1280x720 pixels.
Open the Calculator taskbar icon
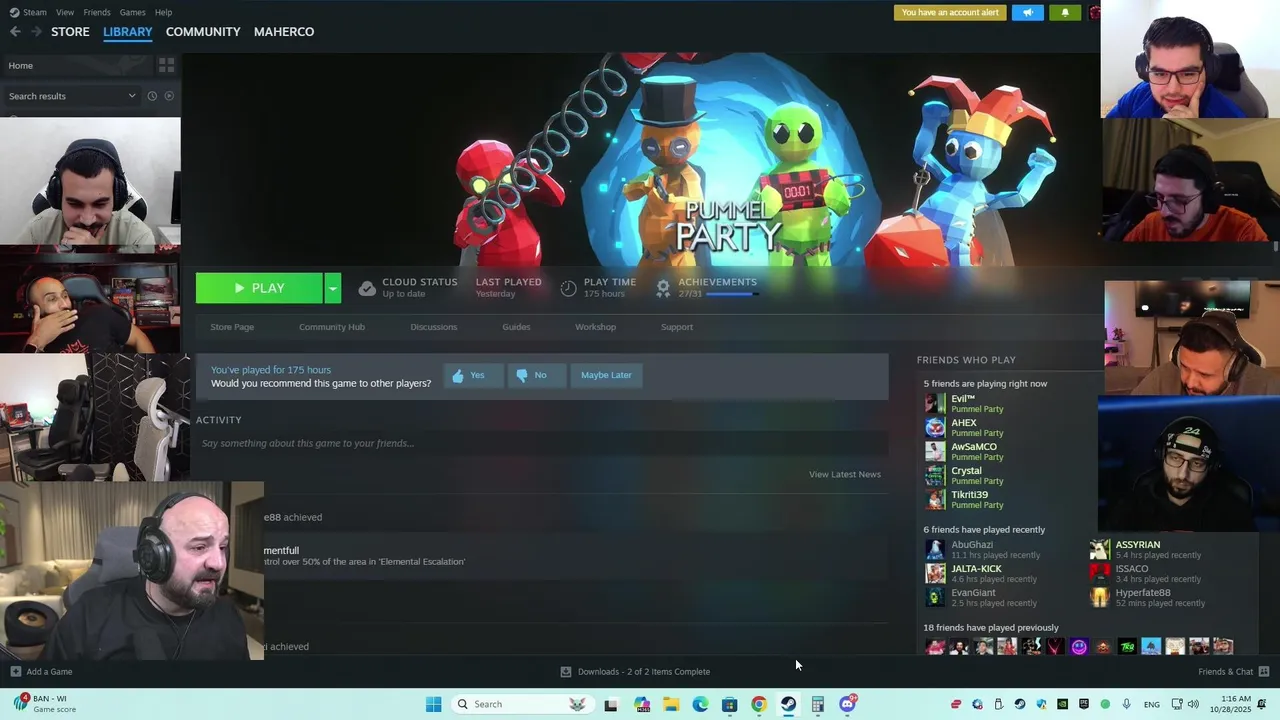[x=817, y=704]
